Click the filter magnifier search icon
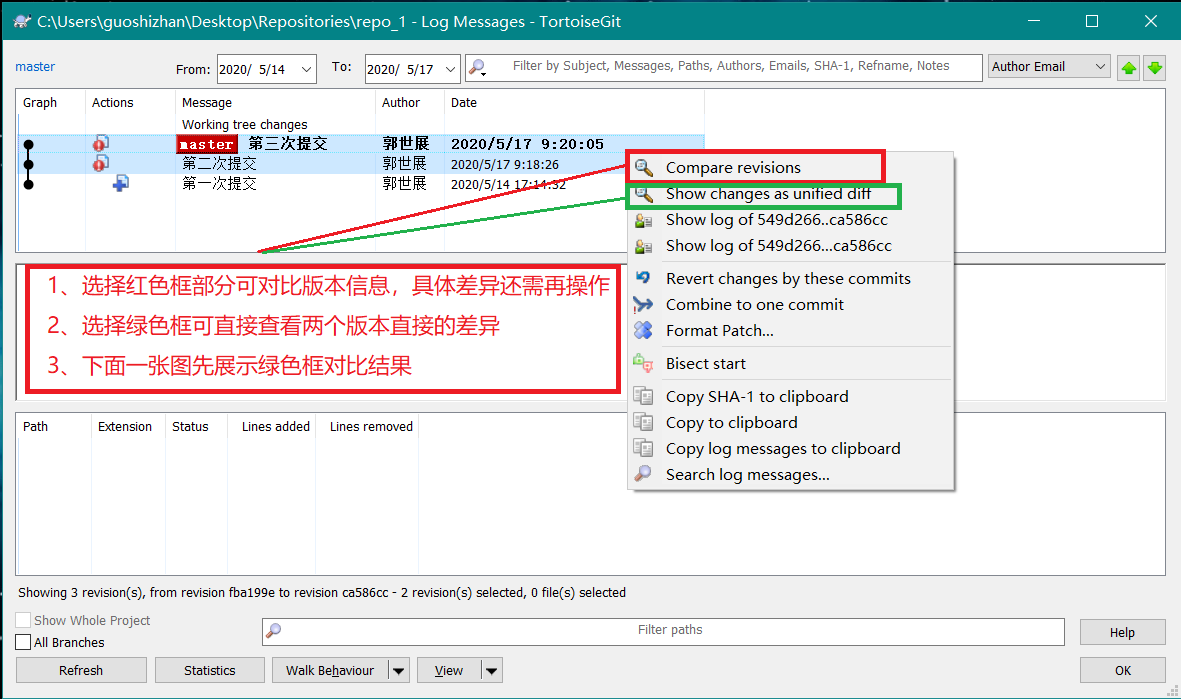 click(x=478, y=67)
